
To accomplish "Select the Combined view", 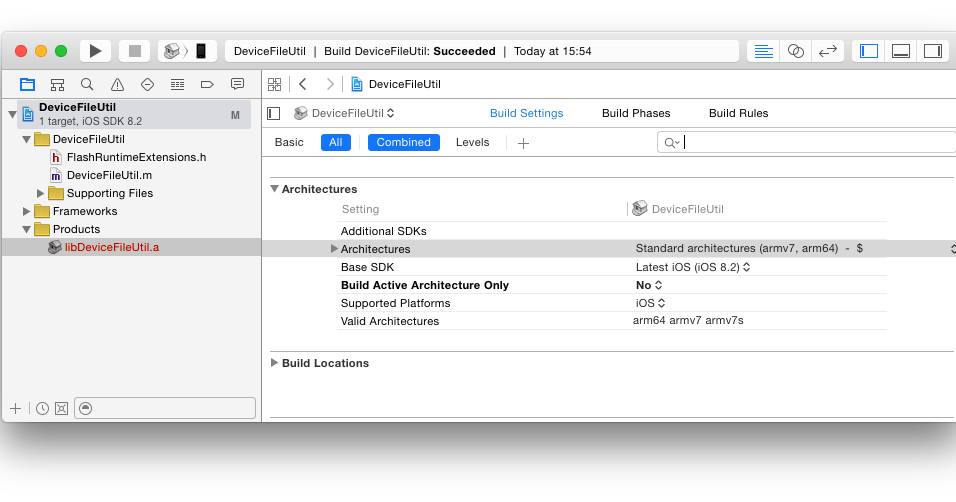I will [404, 142].
